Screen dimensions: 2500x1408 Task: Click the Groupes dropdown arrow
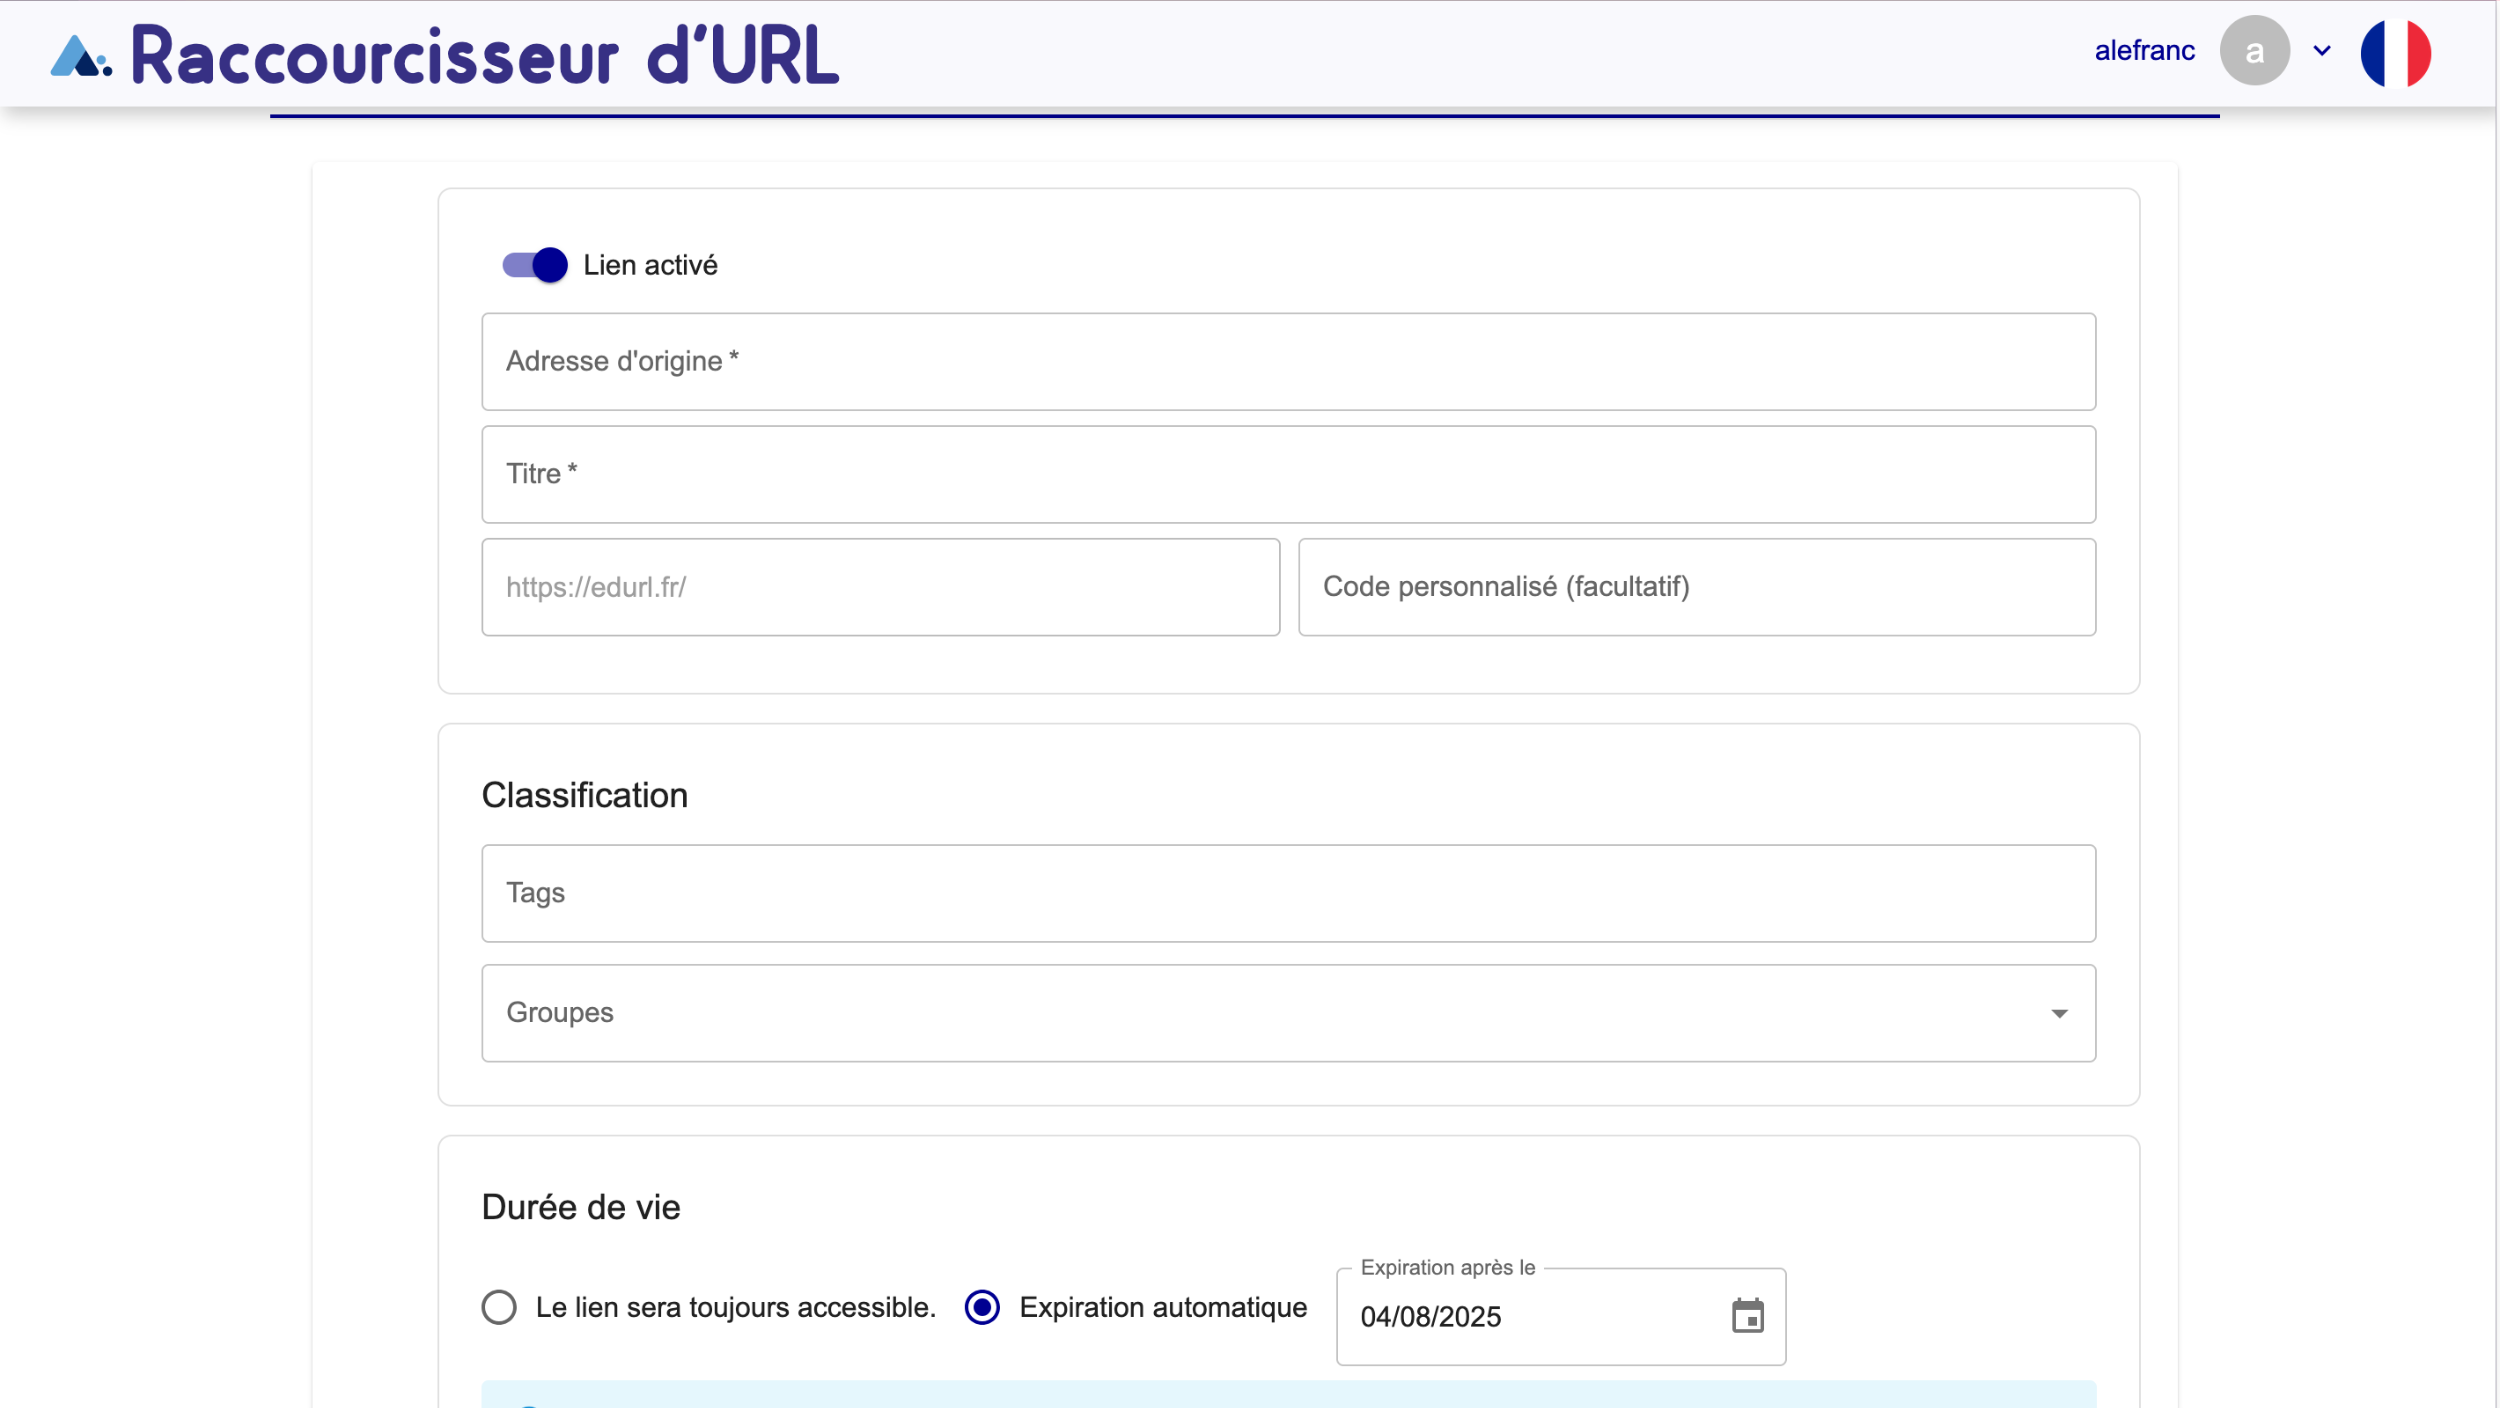tap(2059, 1014)
